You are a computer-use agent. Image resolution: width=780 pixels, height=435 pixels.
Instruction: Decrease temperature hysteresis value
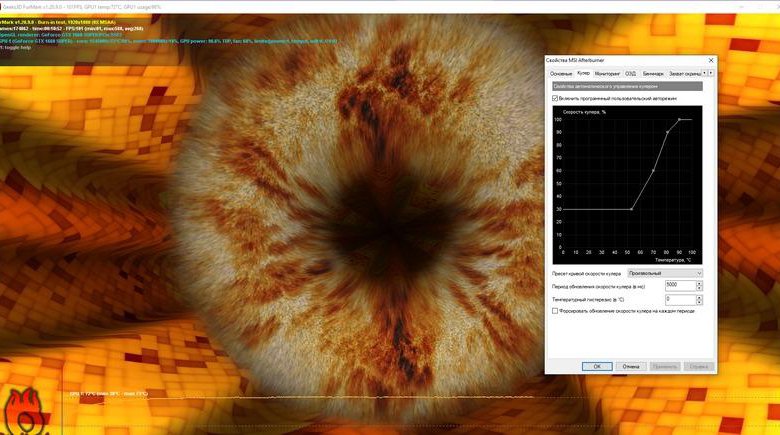[699, 302]
